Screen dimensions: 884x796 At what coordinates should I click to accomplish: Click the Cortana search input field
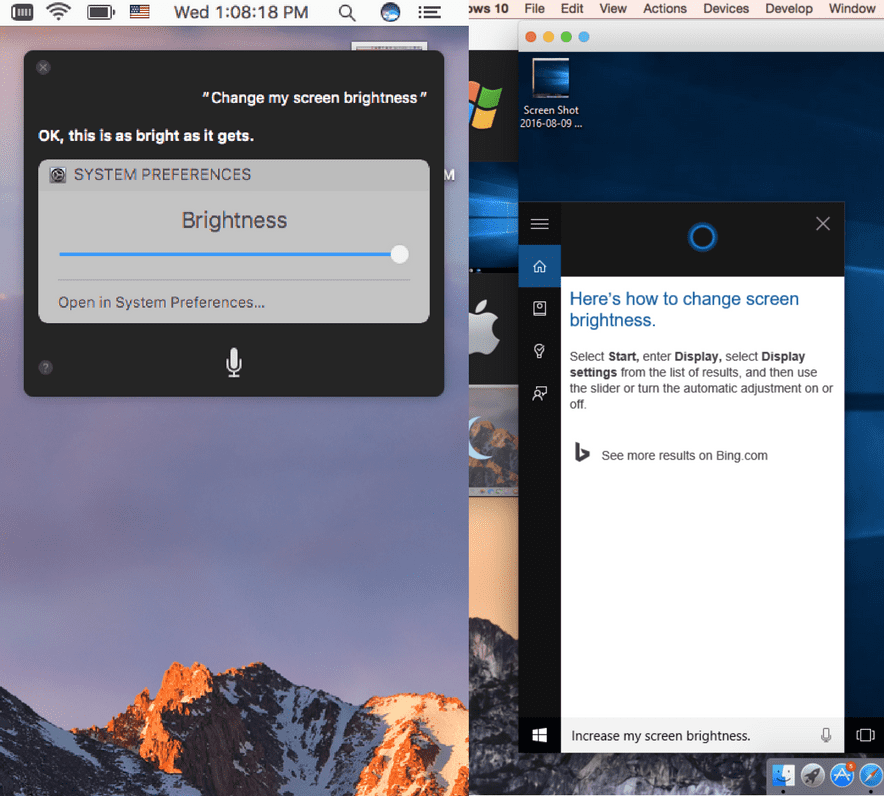pyautogui.click(x=702, y=736)
